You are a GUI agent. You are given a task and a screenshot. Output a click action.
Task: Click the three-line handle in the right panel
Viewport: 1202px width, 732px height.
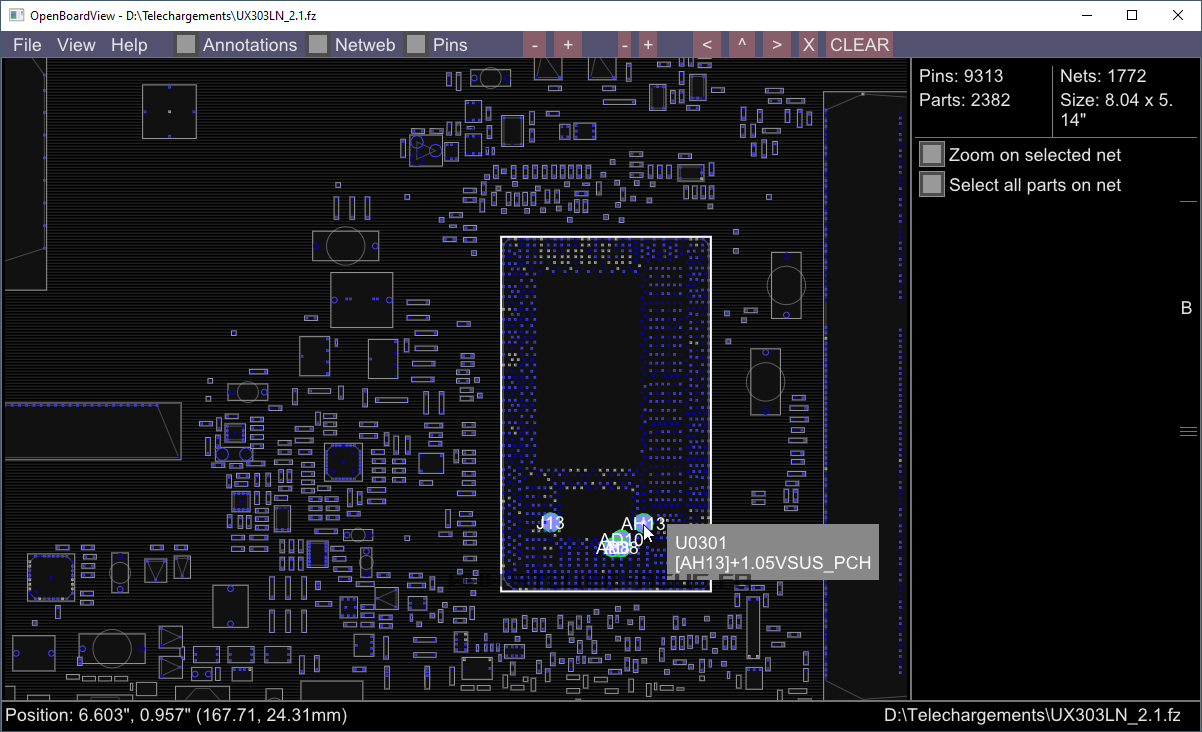point(1188,432)
